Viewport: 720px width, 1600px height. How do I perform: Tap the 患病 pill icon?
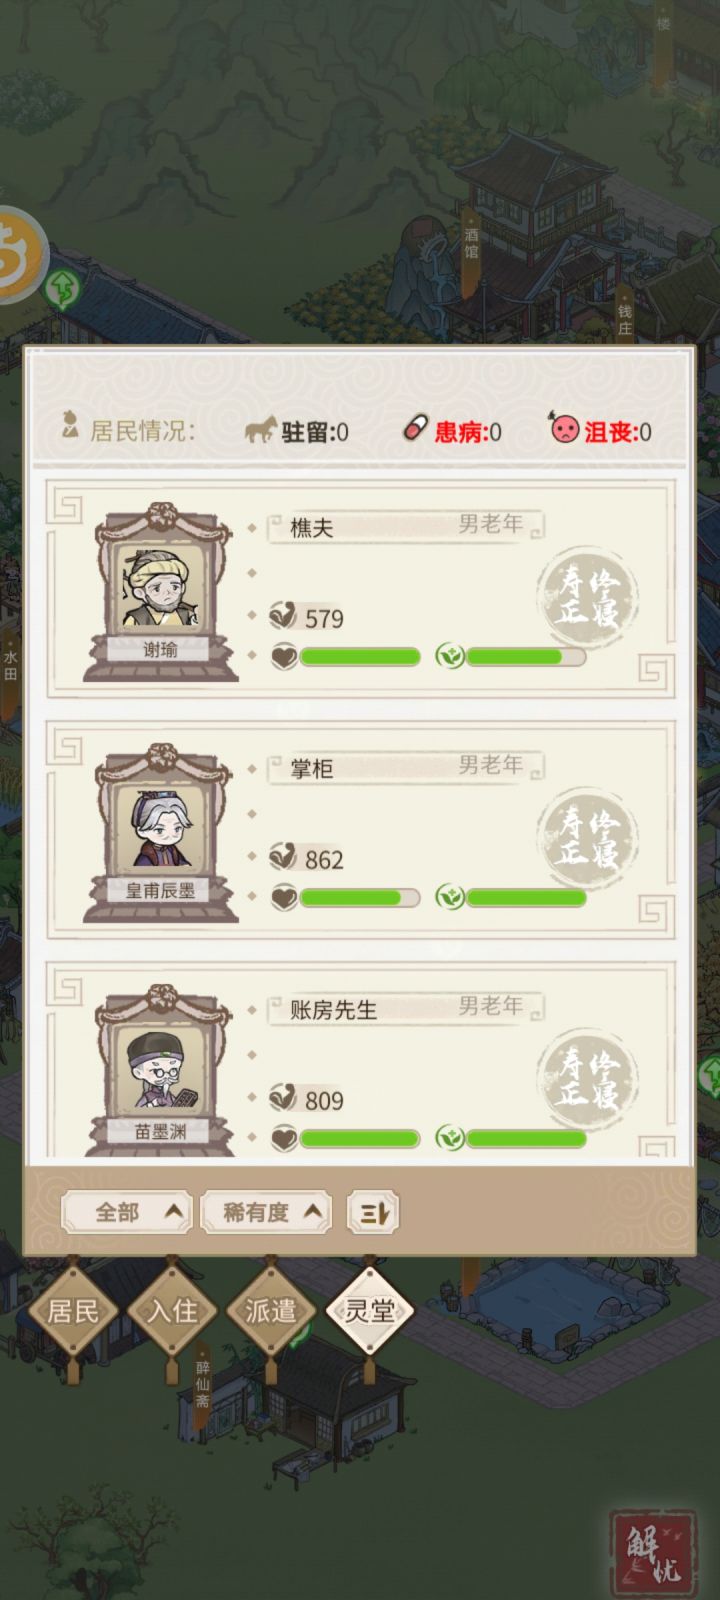pyautogui.click(x=415, y=429)
